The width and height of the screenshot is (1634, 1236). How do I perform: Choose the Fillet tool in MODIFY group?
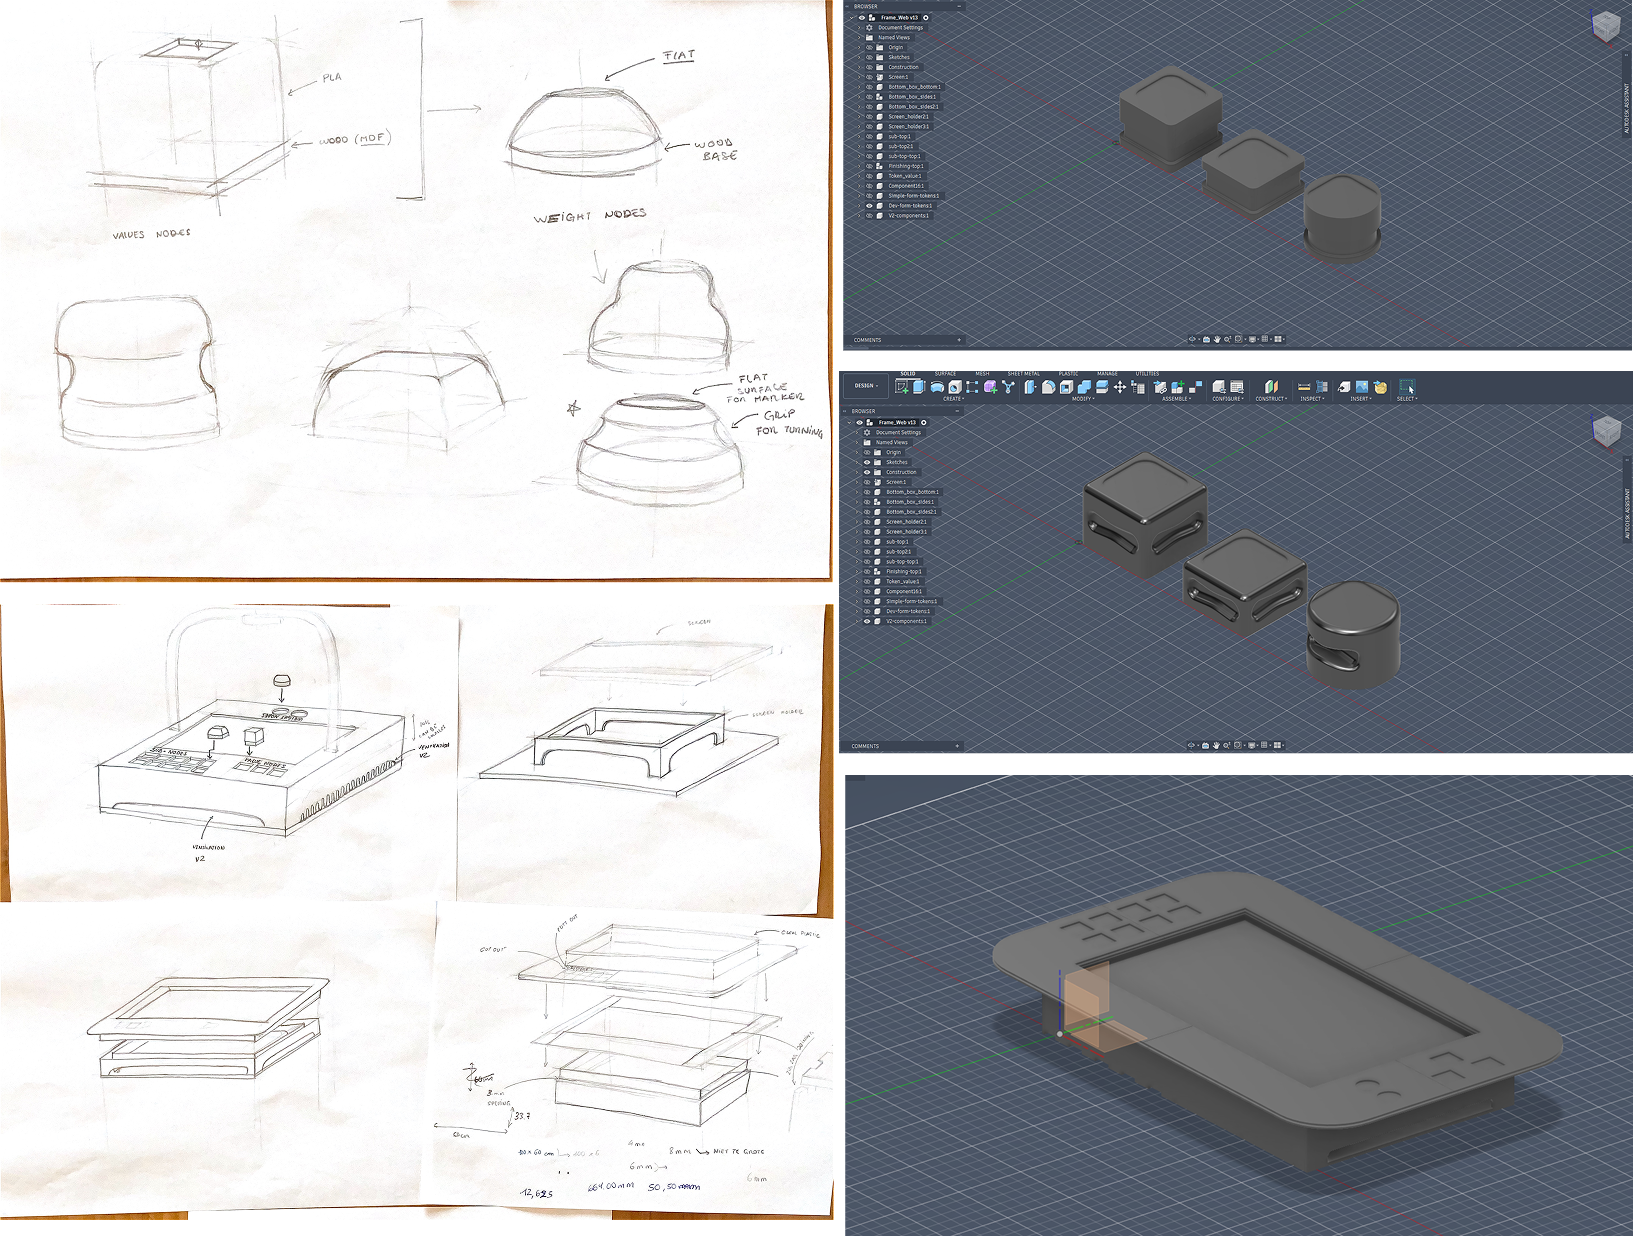pos(1049,386)
